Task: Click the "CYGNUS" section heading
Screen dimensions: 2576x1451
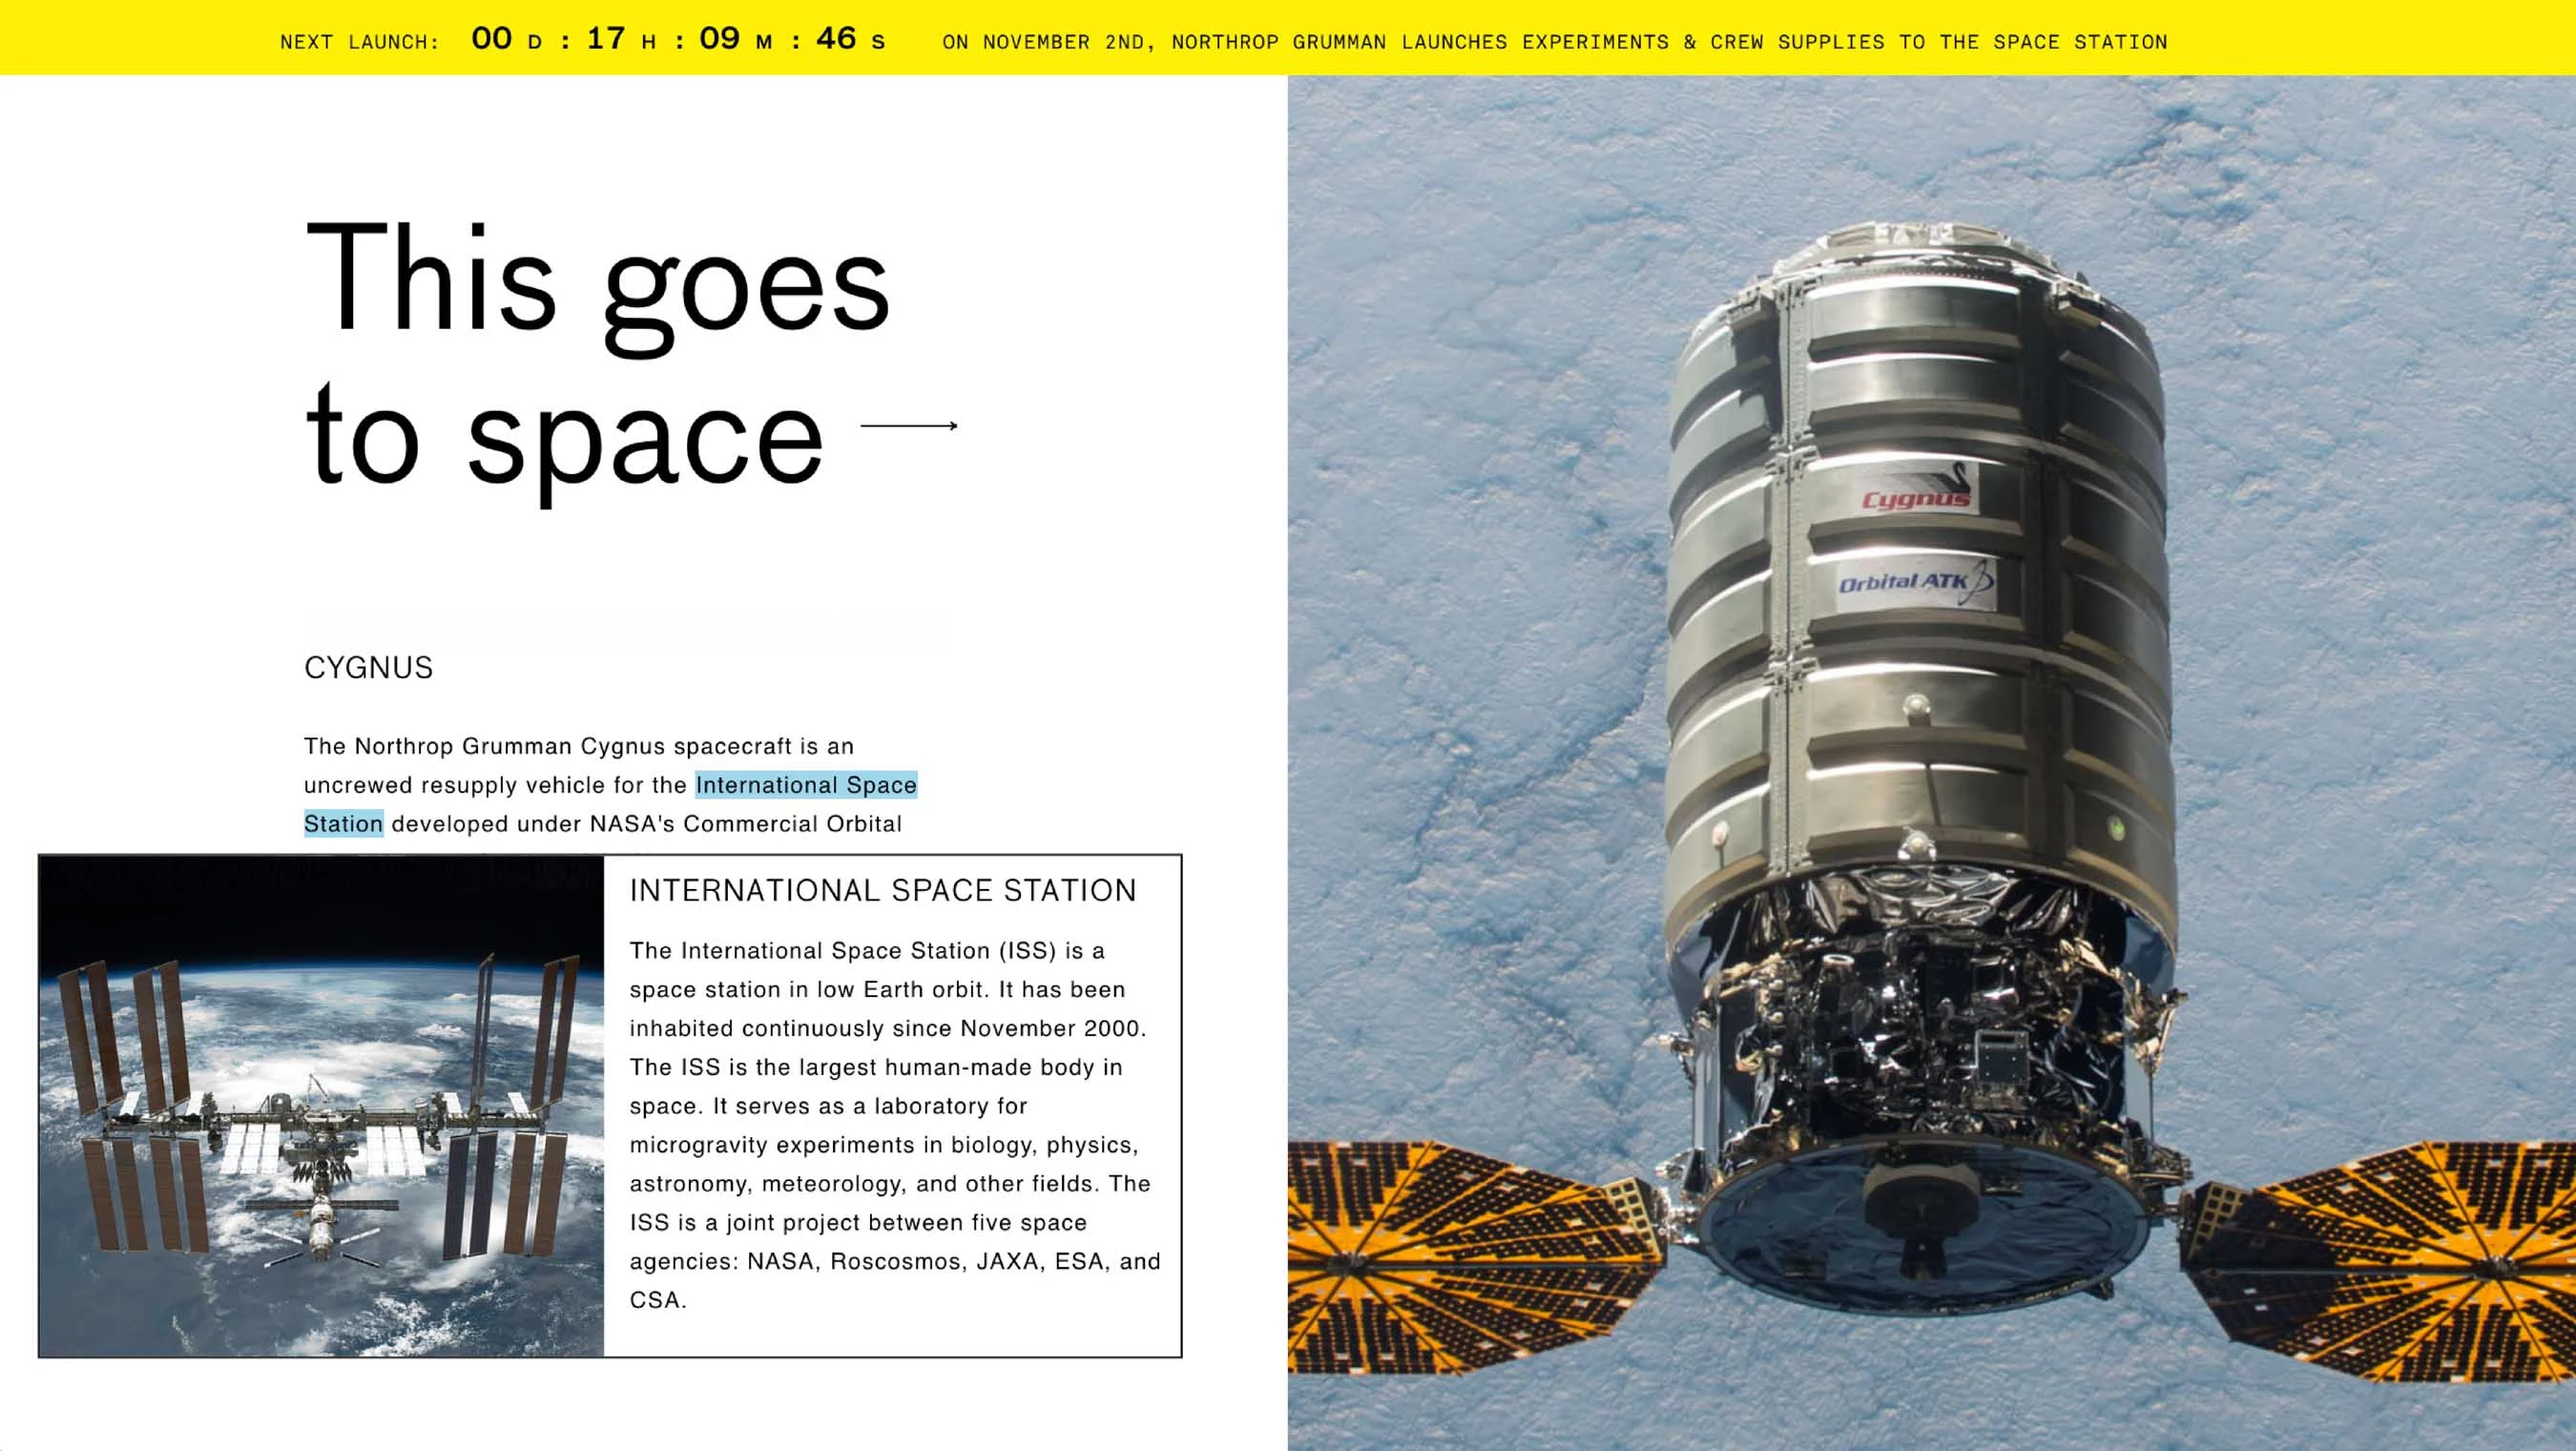Action: [x=368, y=668]
